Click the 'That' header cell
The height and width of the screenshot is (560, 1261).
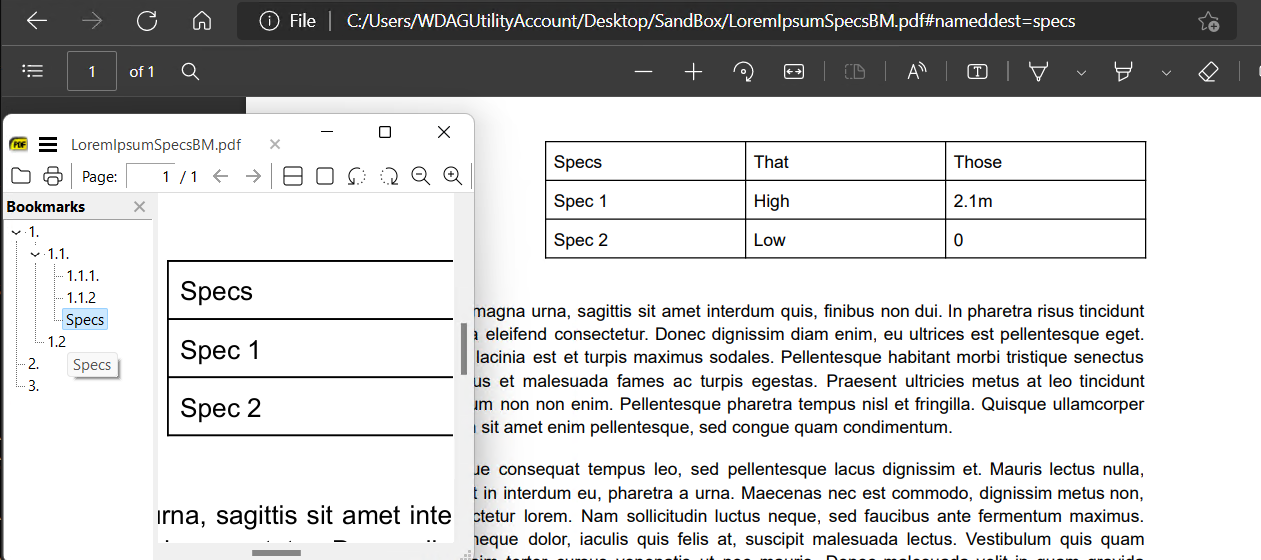pyautogui.click(x=845, y=162)
